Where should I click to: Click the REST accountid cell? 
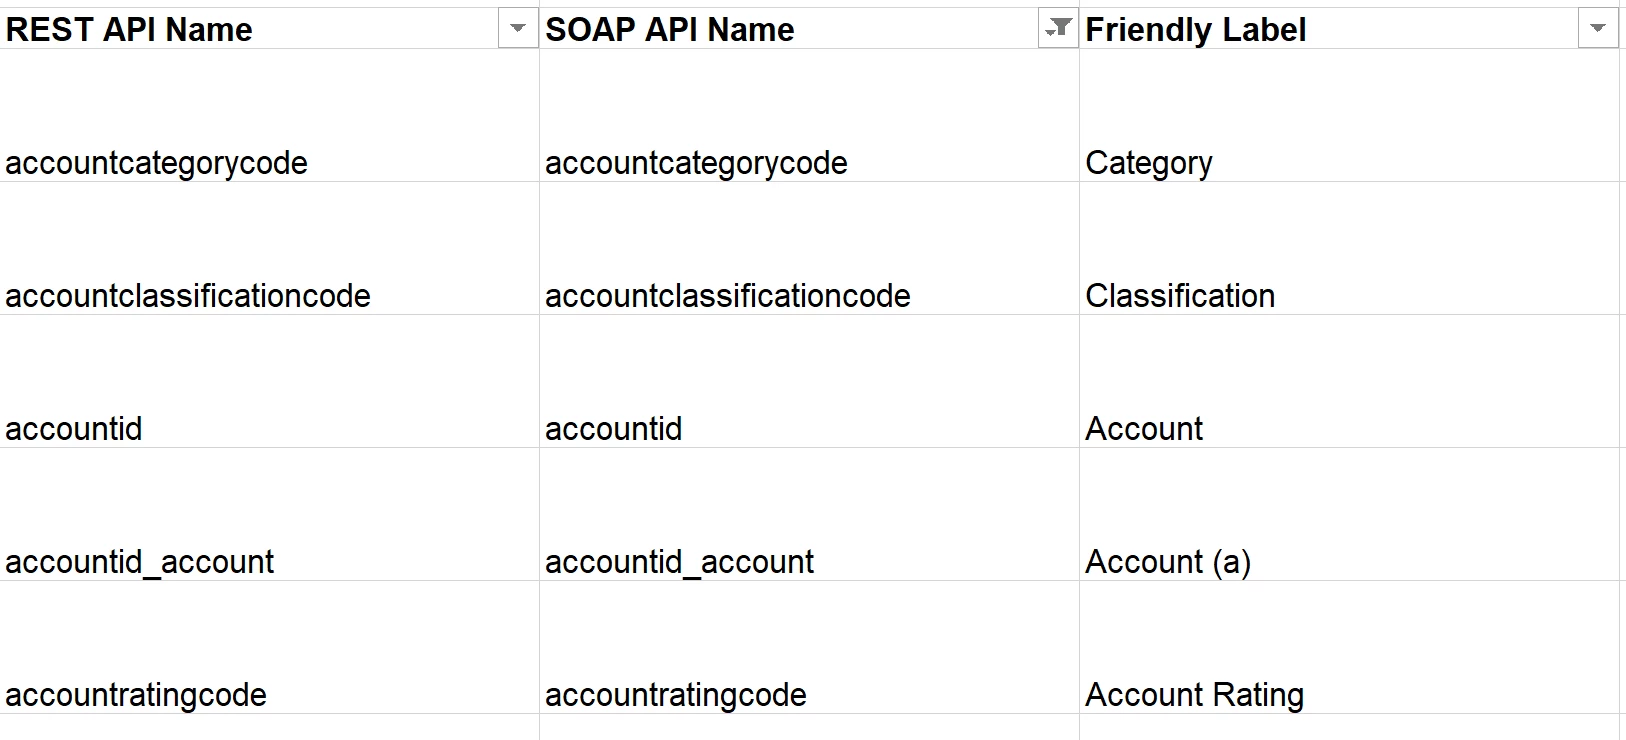(x=269, y=381)
